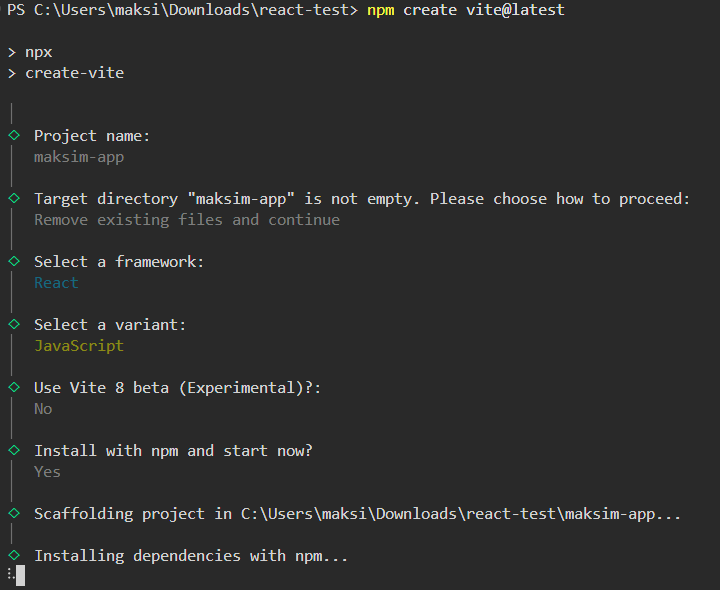The height and width of the screenshot is (590, 720).
Task: Click the diamond beside Select a framework
Action: pos(14,261)
